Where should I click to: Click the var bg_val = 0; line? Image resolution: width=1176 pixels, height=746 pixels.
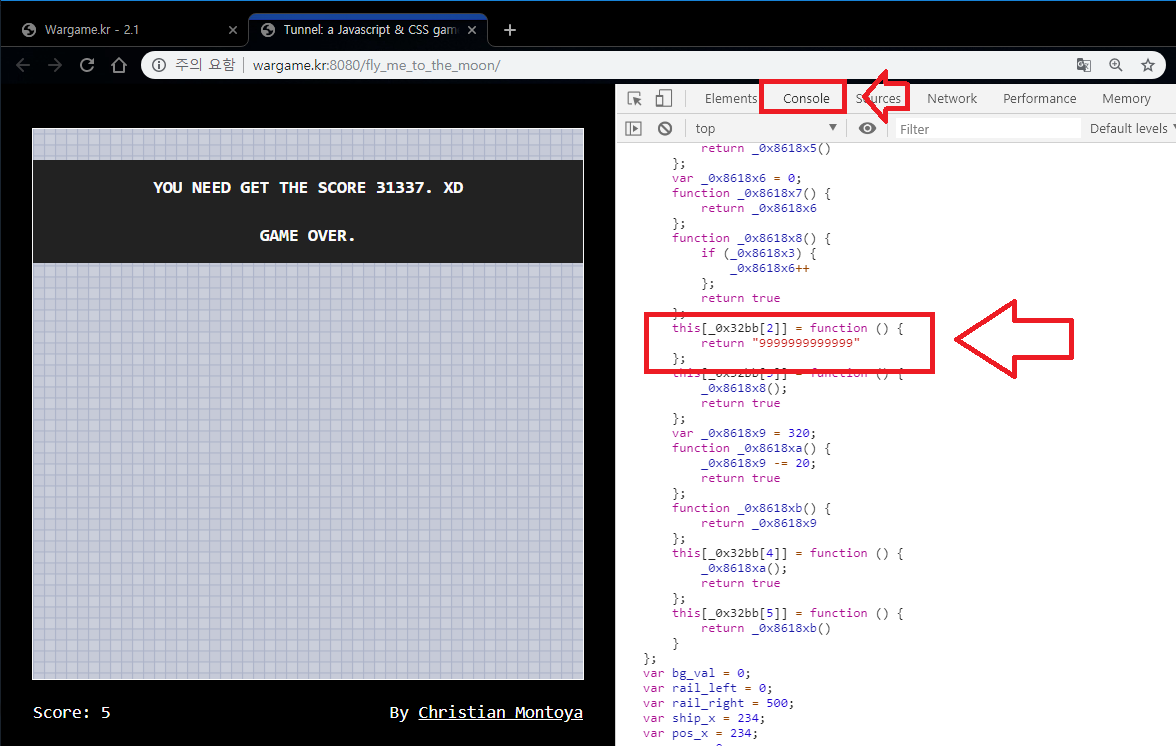696,673
